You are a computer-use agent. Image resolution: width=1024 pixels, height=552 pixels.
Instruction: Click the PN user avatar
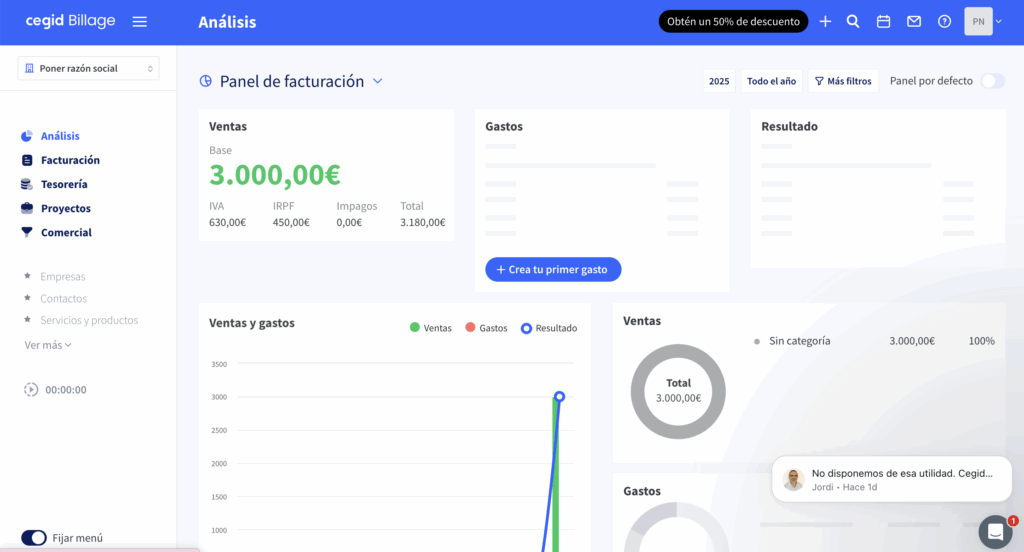pos(978,22)
